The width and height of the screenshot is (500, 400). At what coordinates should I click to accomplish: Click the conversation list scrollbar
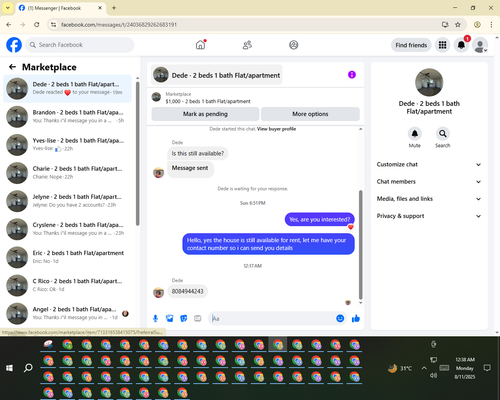coord(138,153)
